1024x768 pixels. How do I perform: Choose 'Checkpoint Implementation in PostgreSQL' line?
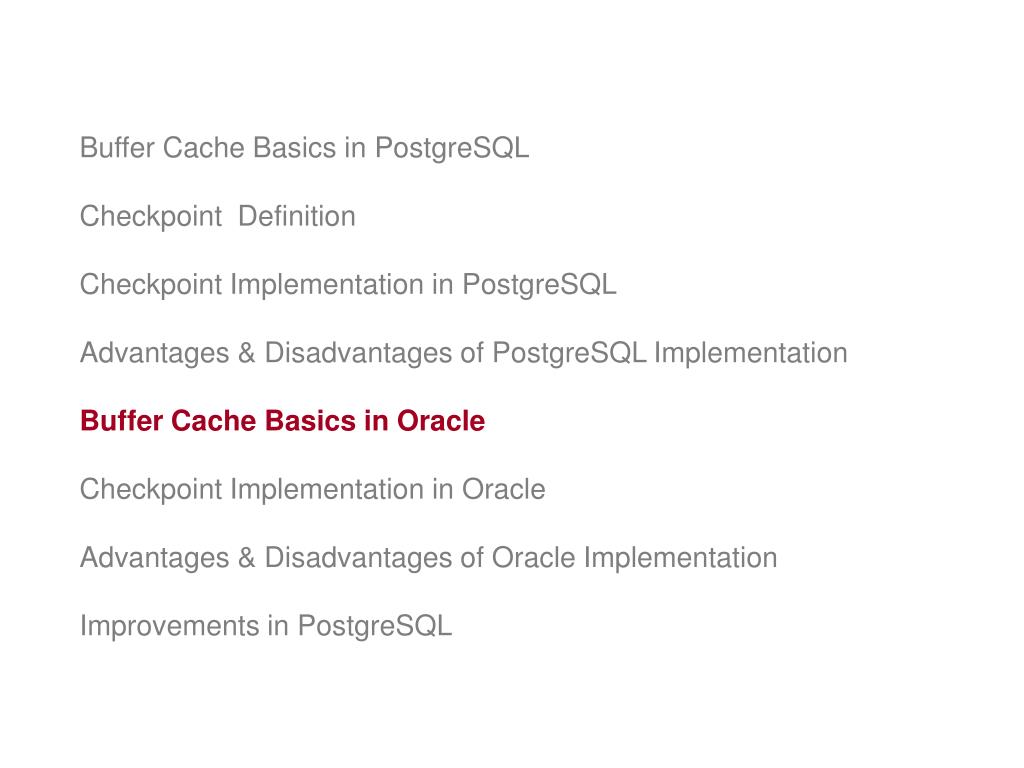tap(348, 285)
